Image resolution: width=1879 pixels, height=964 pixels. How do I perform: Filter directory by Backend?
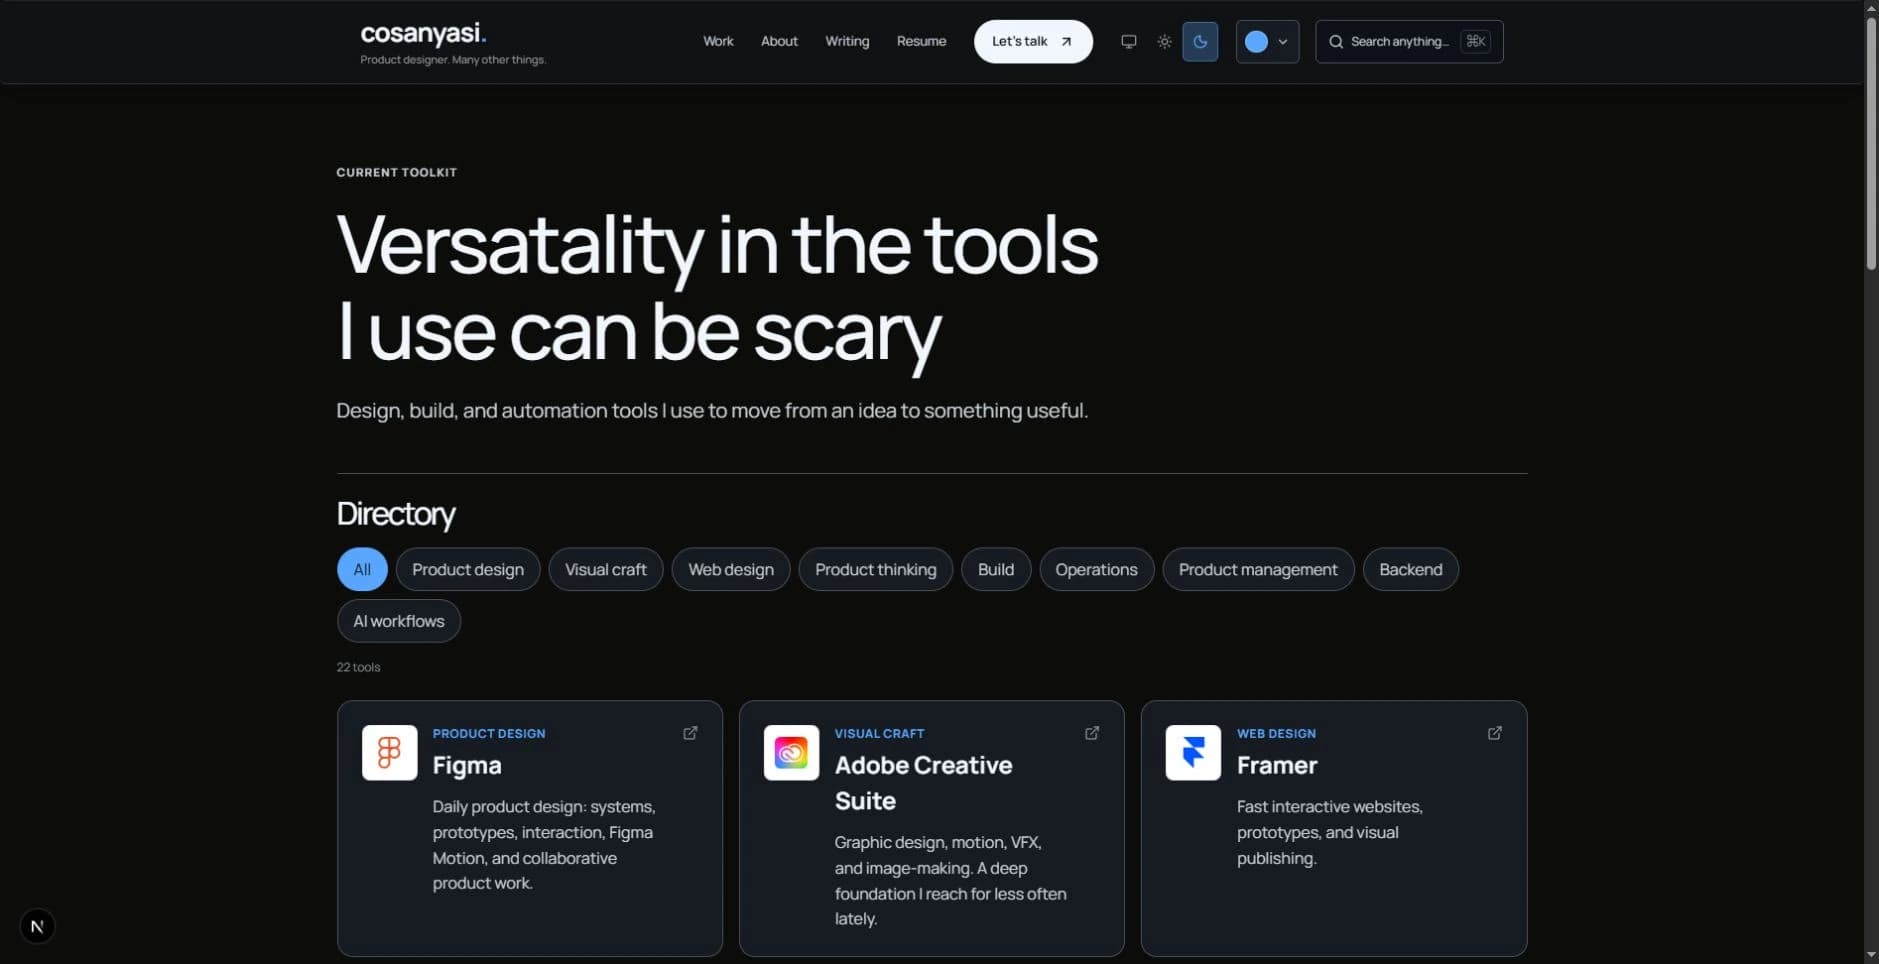point(1411,569)
